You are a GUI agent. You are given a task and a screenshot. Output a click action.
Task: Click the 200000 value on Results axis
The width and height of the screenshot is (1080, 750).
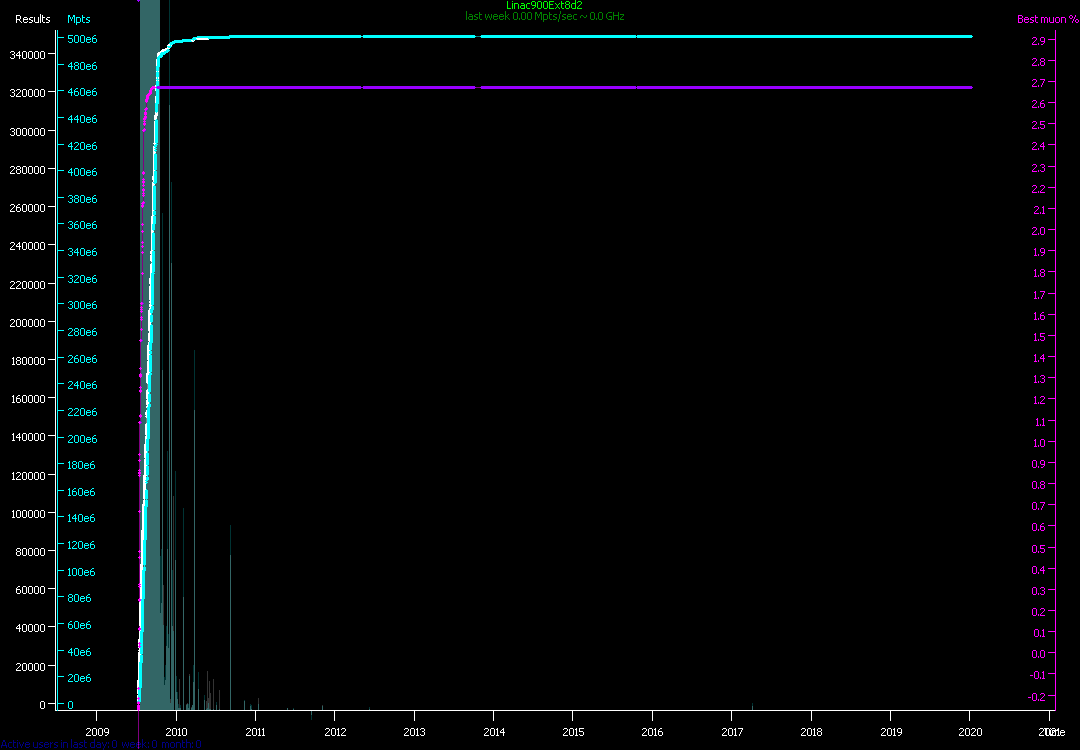tap(28, 323)
